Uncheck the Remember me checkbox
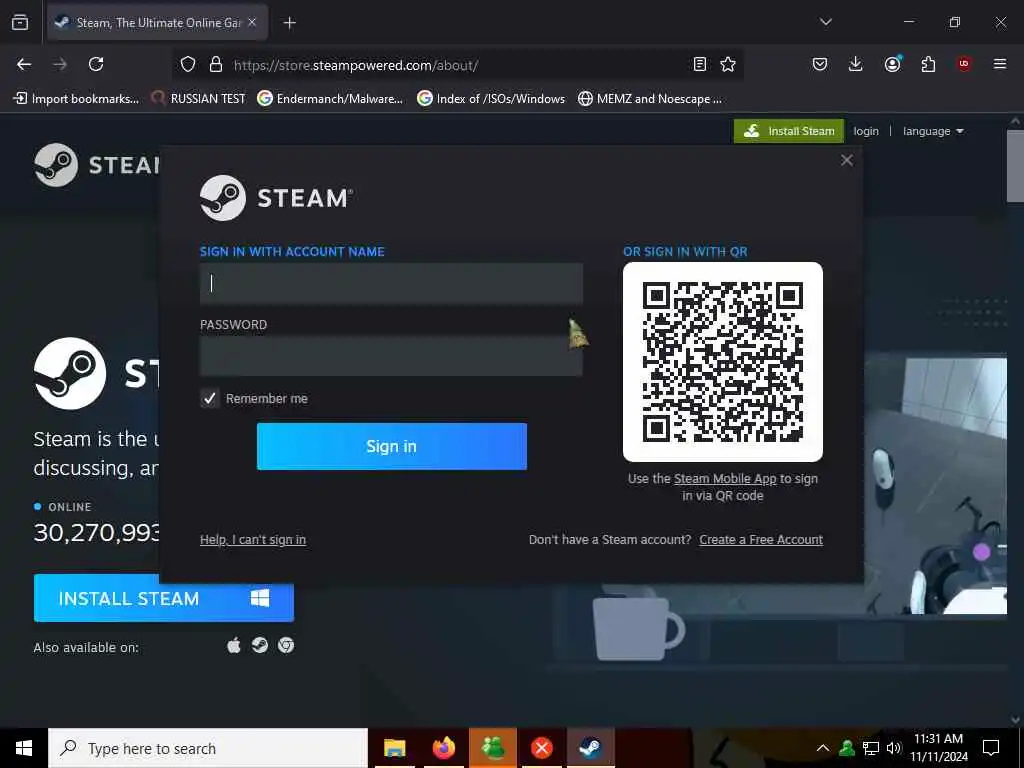 point(210,398)
